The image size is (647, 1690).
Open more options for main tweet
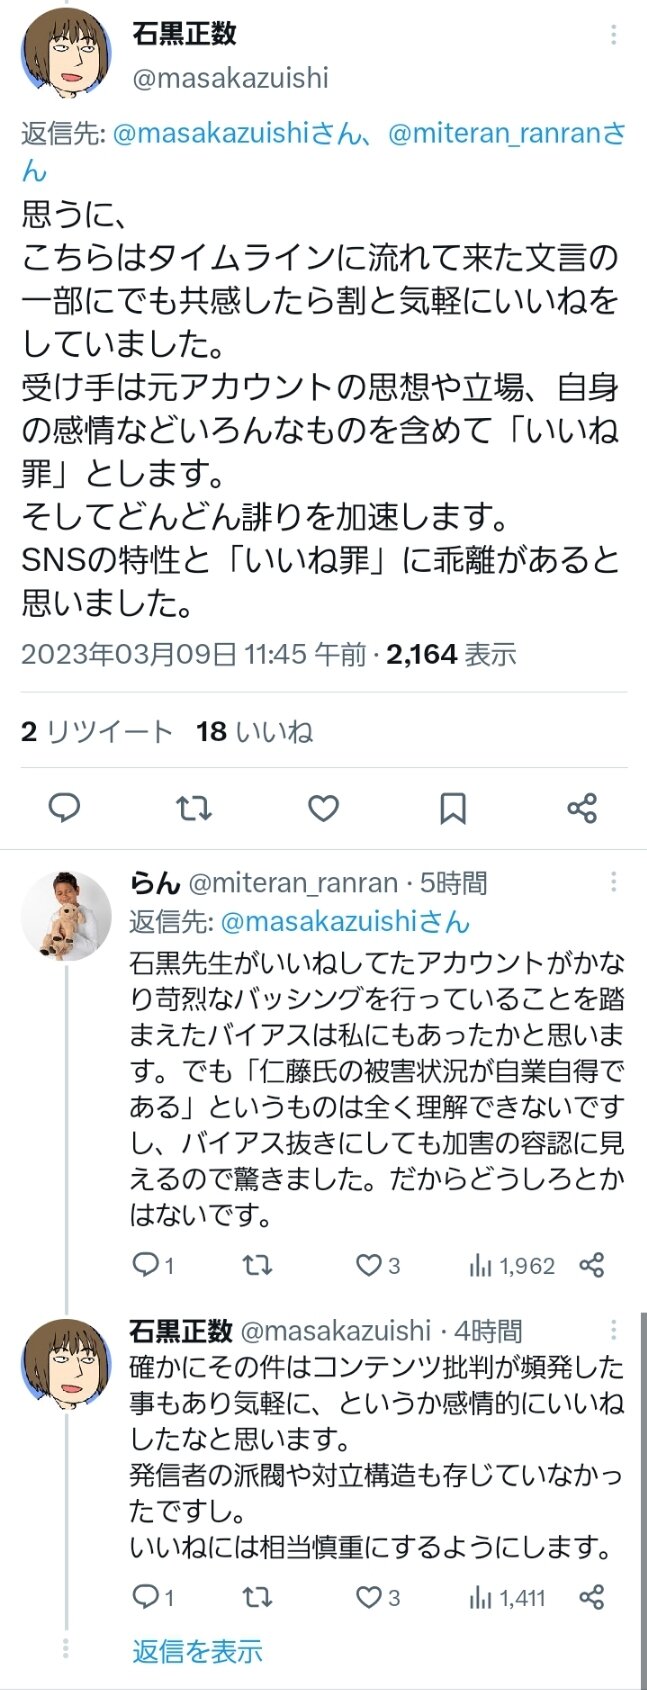tap(613, 37)
